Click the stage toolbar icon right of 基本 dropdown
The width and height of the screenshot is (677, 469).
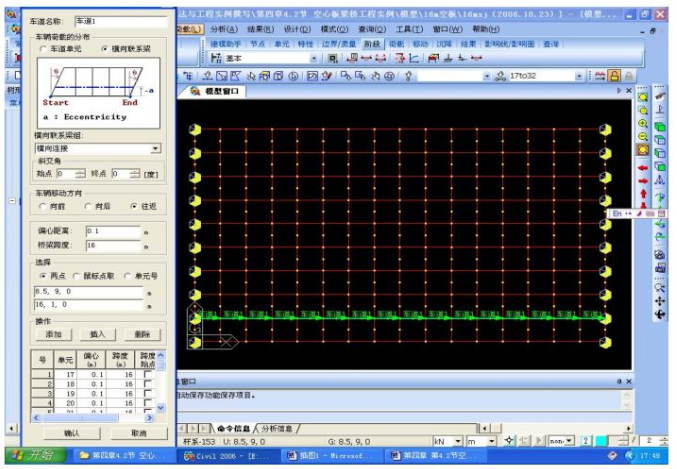332,58
